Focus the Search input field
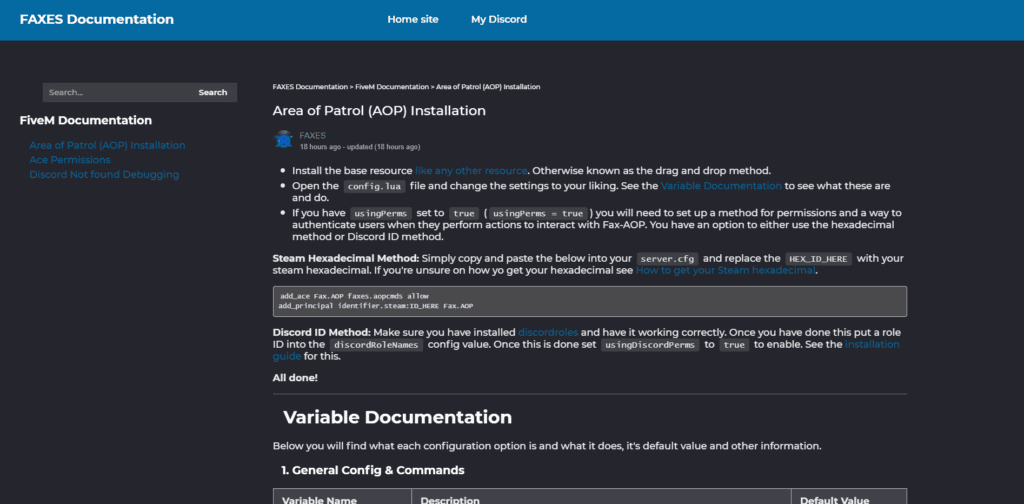Viewport: 1024px width, 504px height. pyautogui.click(x=115, y=92)
